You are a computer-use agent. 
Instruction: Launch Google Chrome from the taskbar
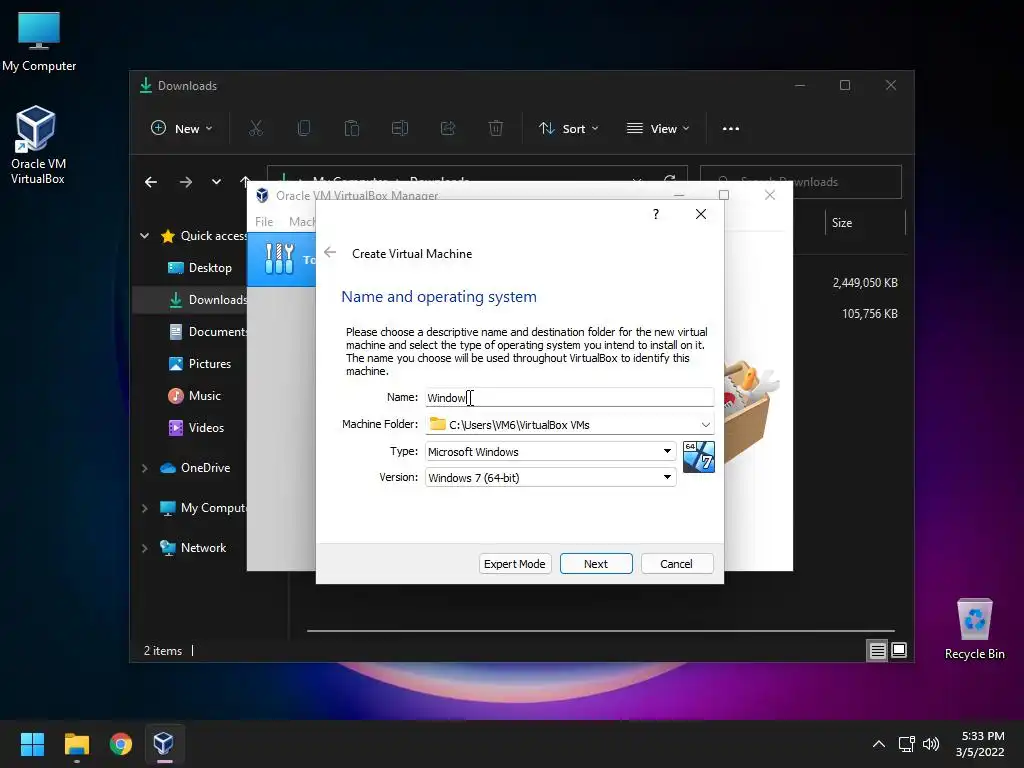pyautogui.click(x=121, y=744)
